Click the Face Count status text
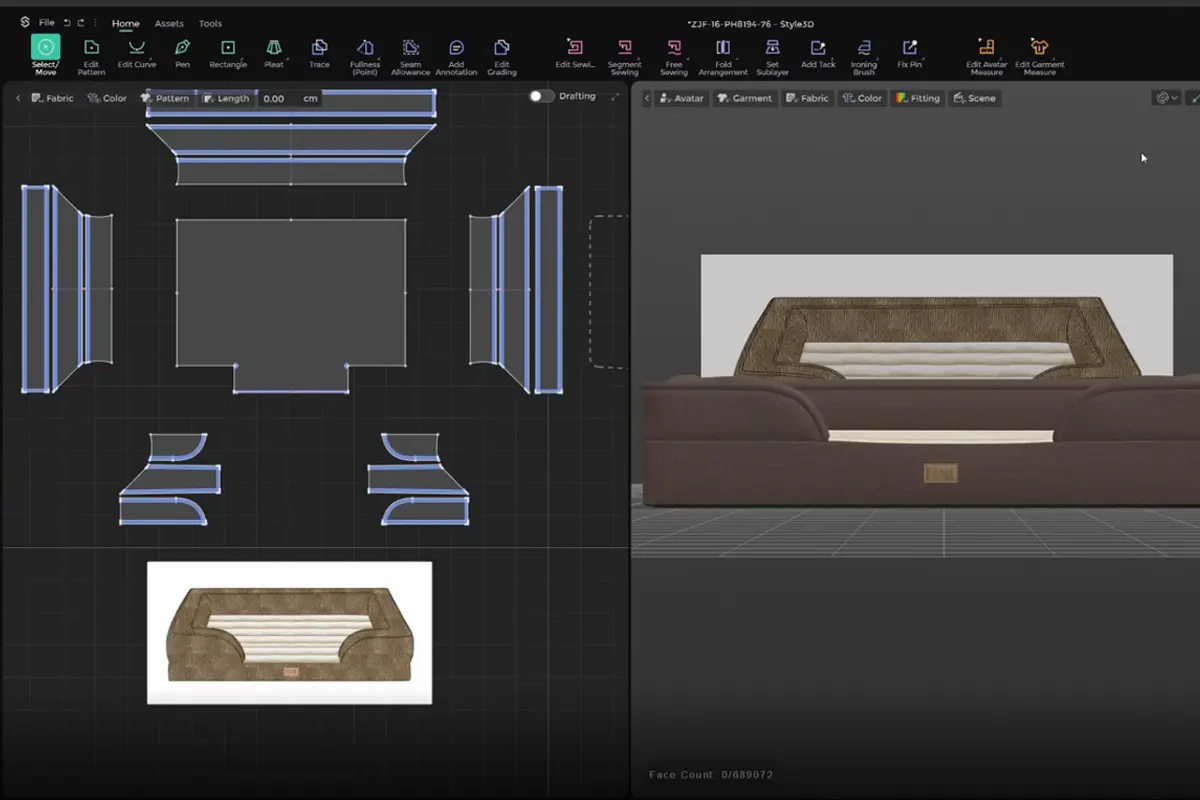 pos(711,775)
